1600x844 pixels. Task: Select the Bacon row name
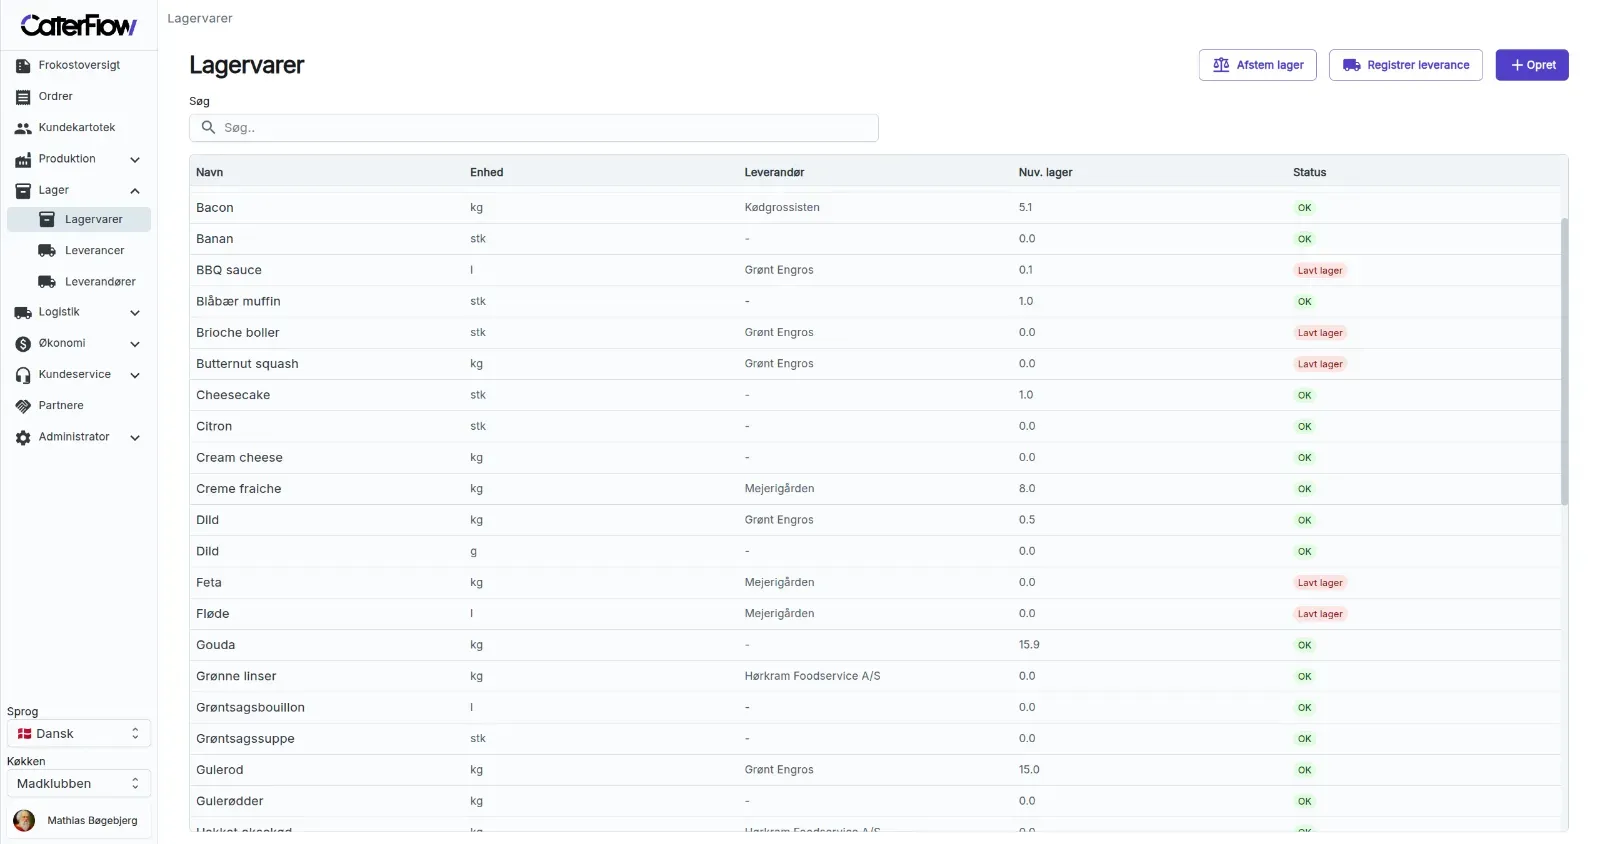coord(215,208)
